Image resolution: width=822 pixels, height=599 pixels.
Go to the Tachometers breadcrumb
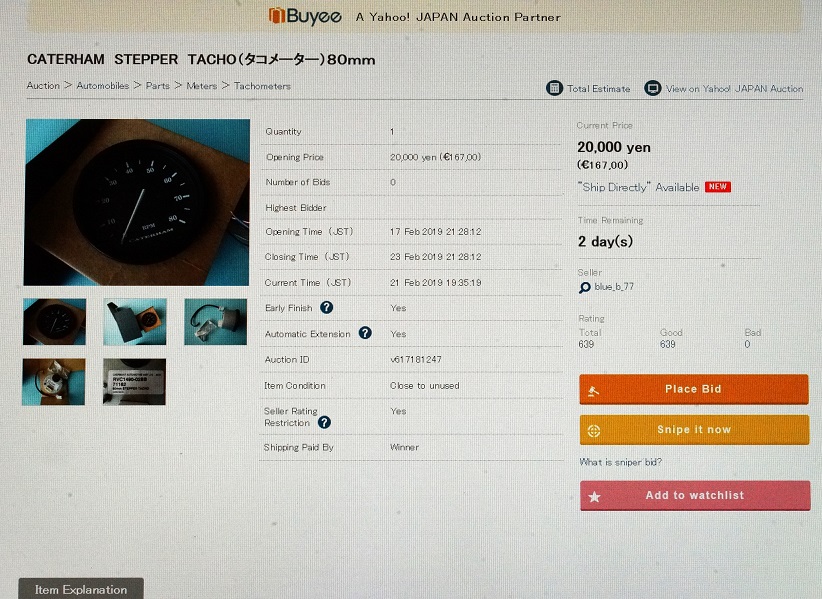pos(262,85)
